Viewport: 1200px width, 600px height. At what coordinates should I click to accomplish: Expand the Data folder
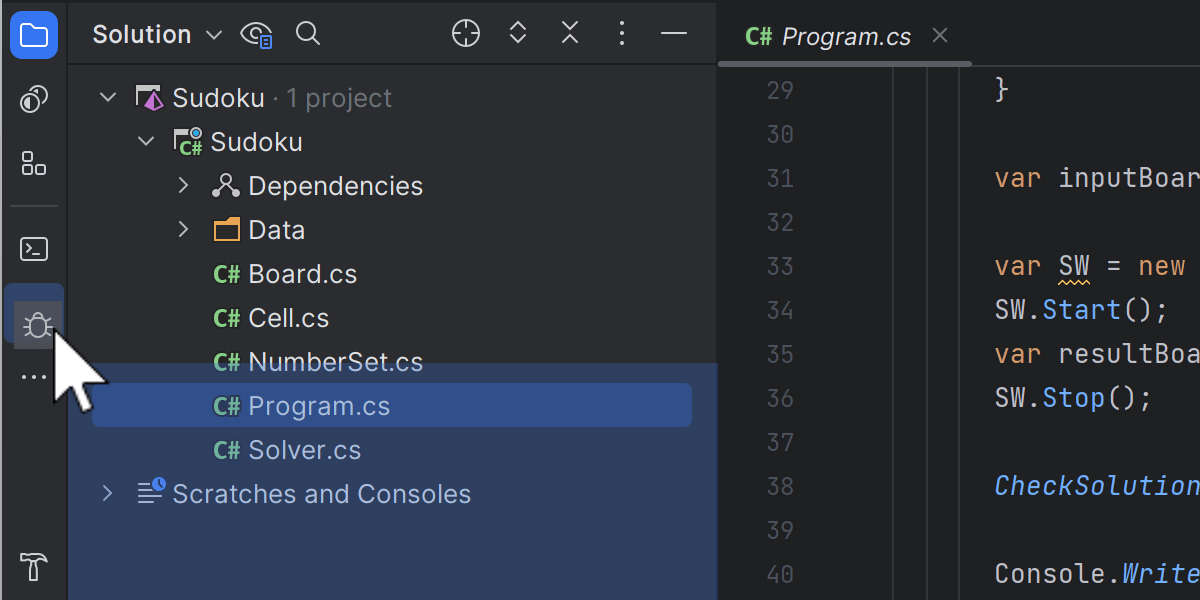[x=183, y=230]
